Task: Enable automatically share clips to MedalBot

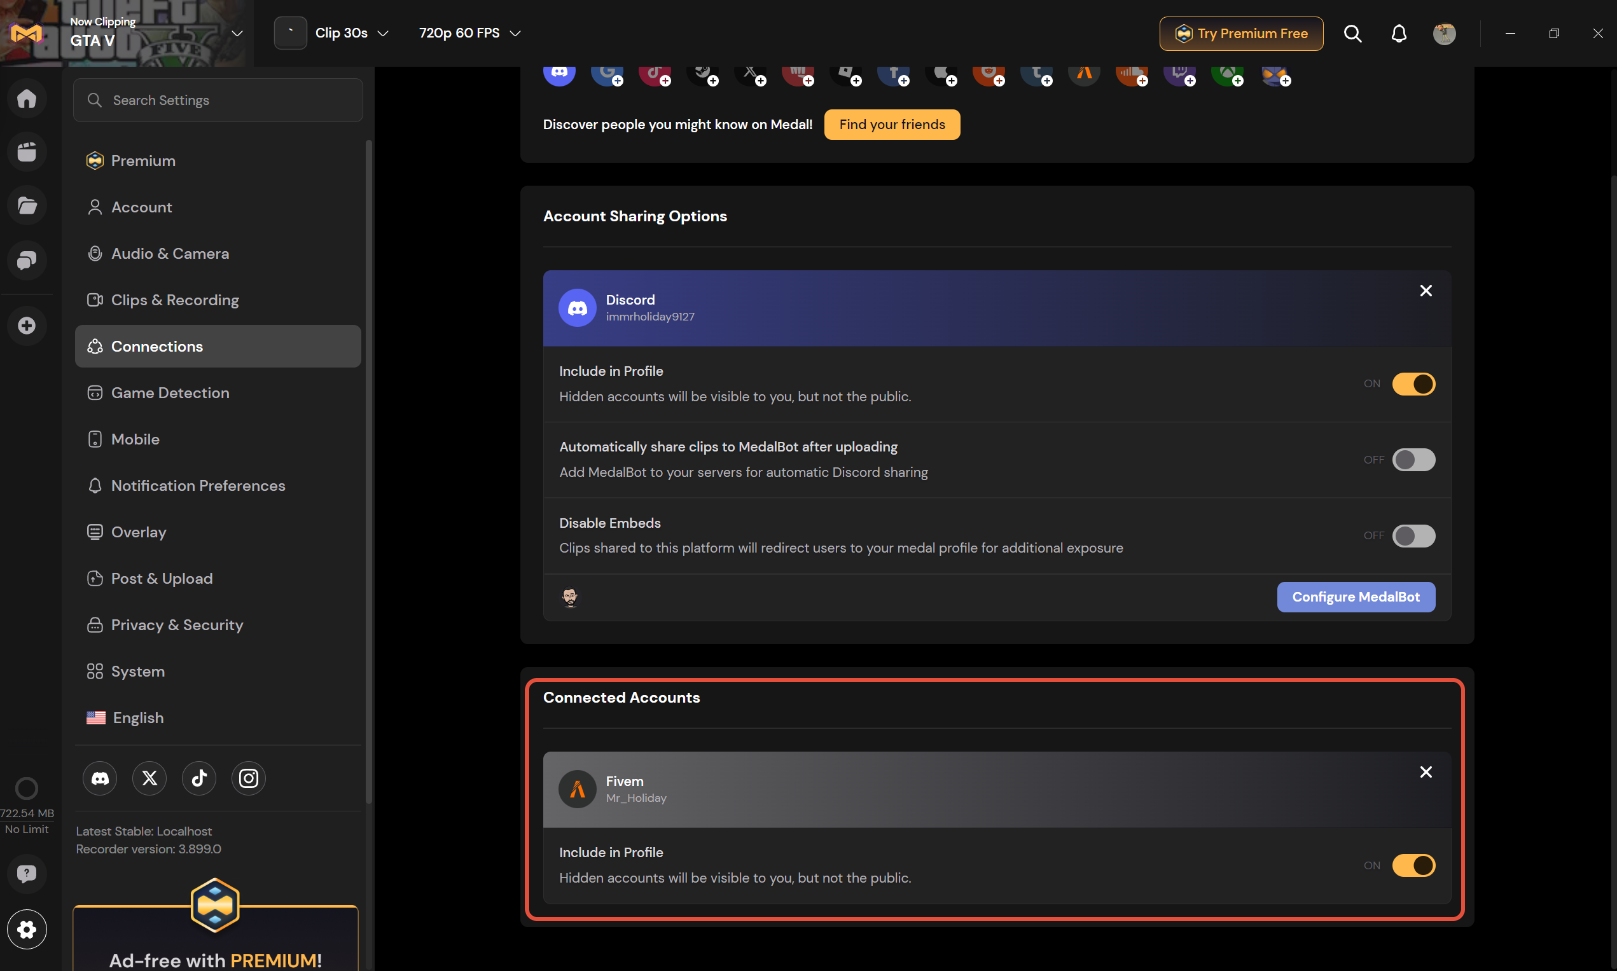Action: 1414,460
